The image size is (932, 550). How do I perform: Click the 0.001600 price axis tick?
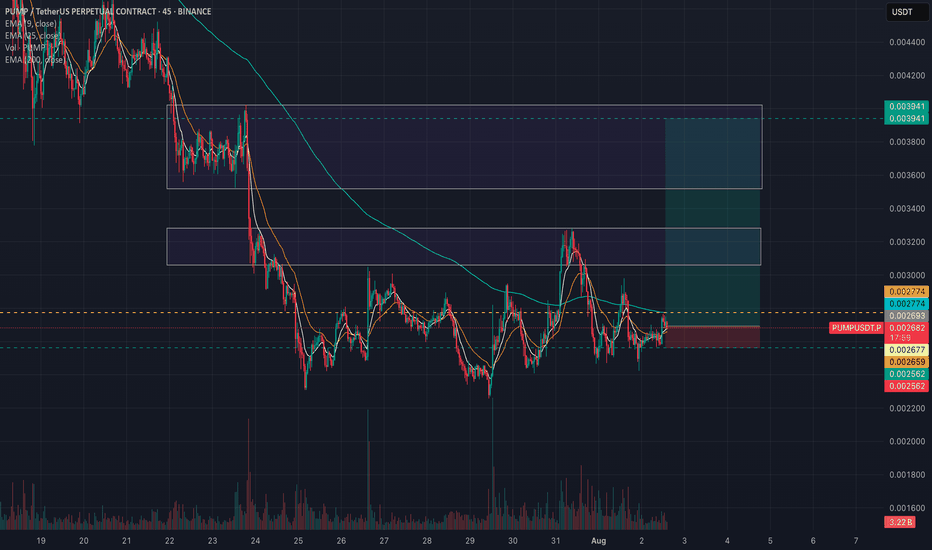click(907, 508)
